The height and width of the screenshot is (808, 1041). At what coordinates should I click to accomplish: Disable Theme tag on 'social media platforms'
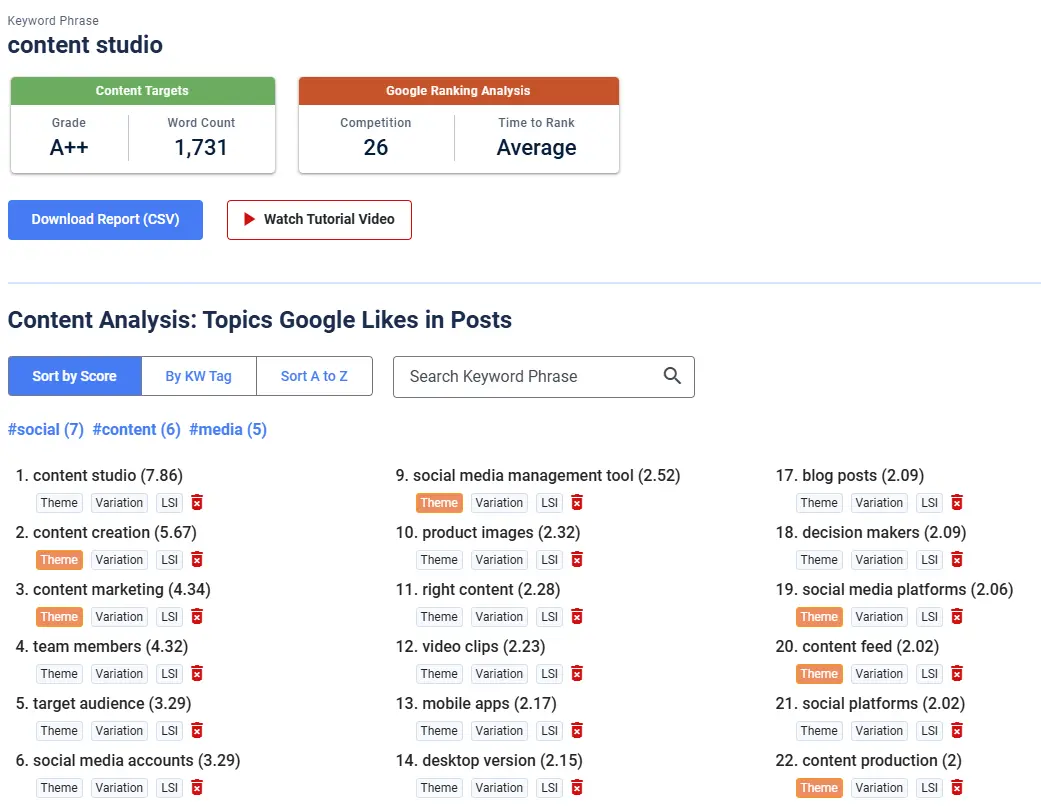pyautogui.click(x=819, y=617)
